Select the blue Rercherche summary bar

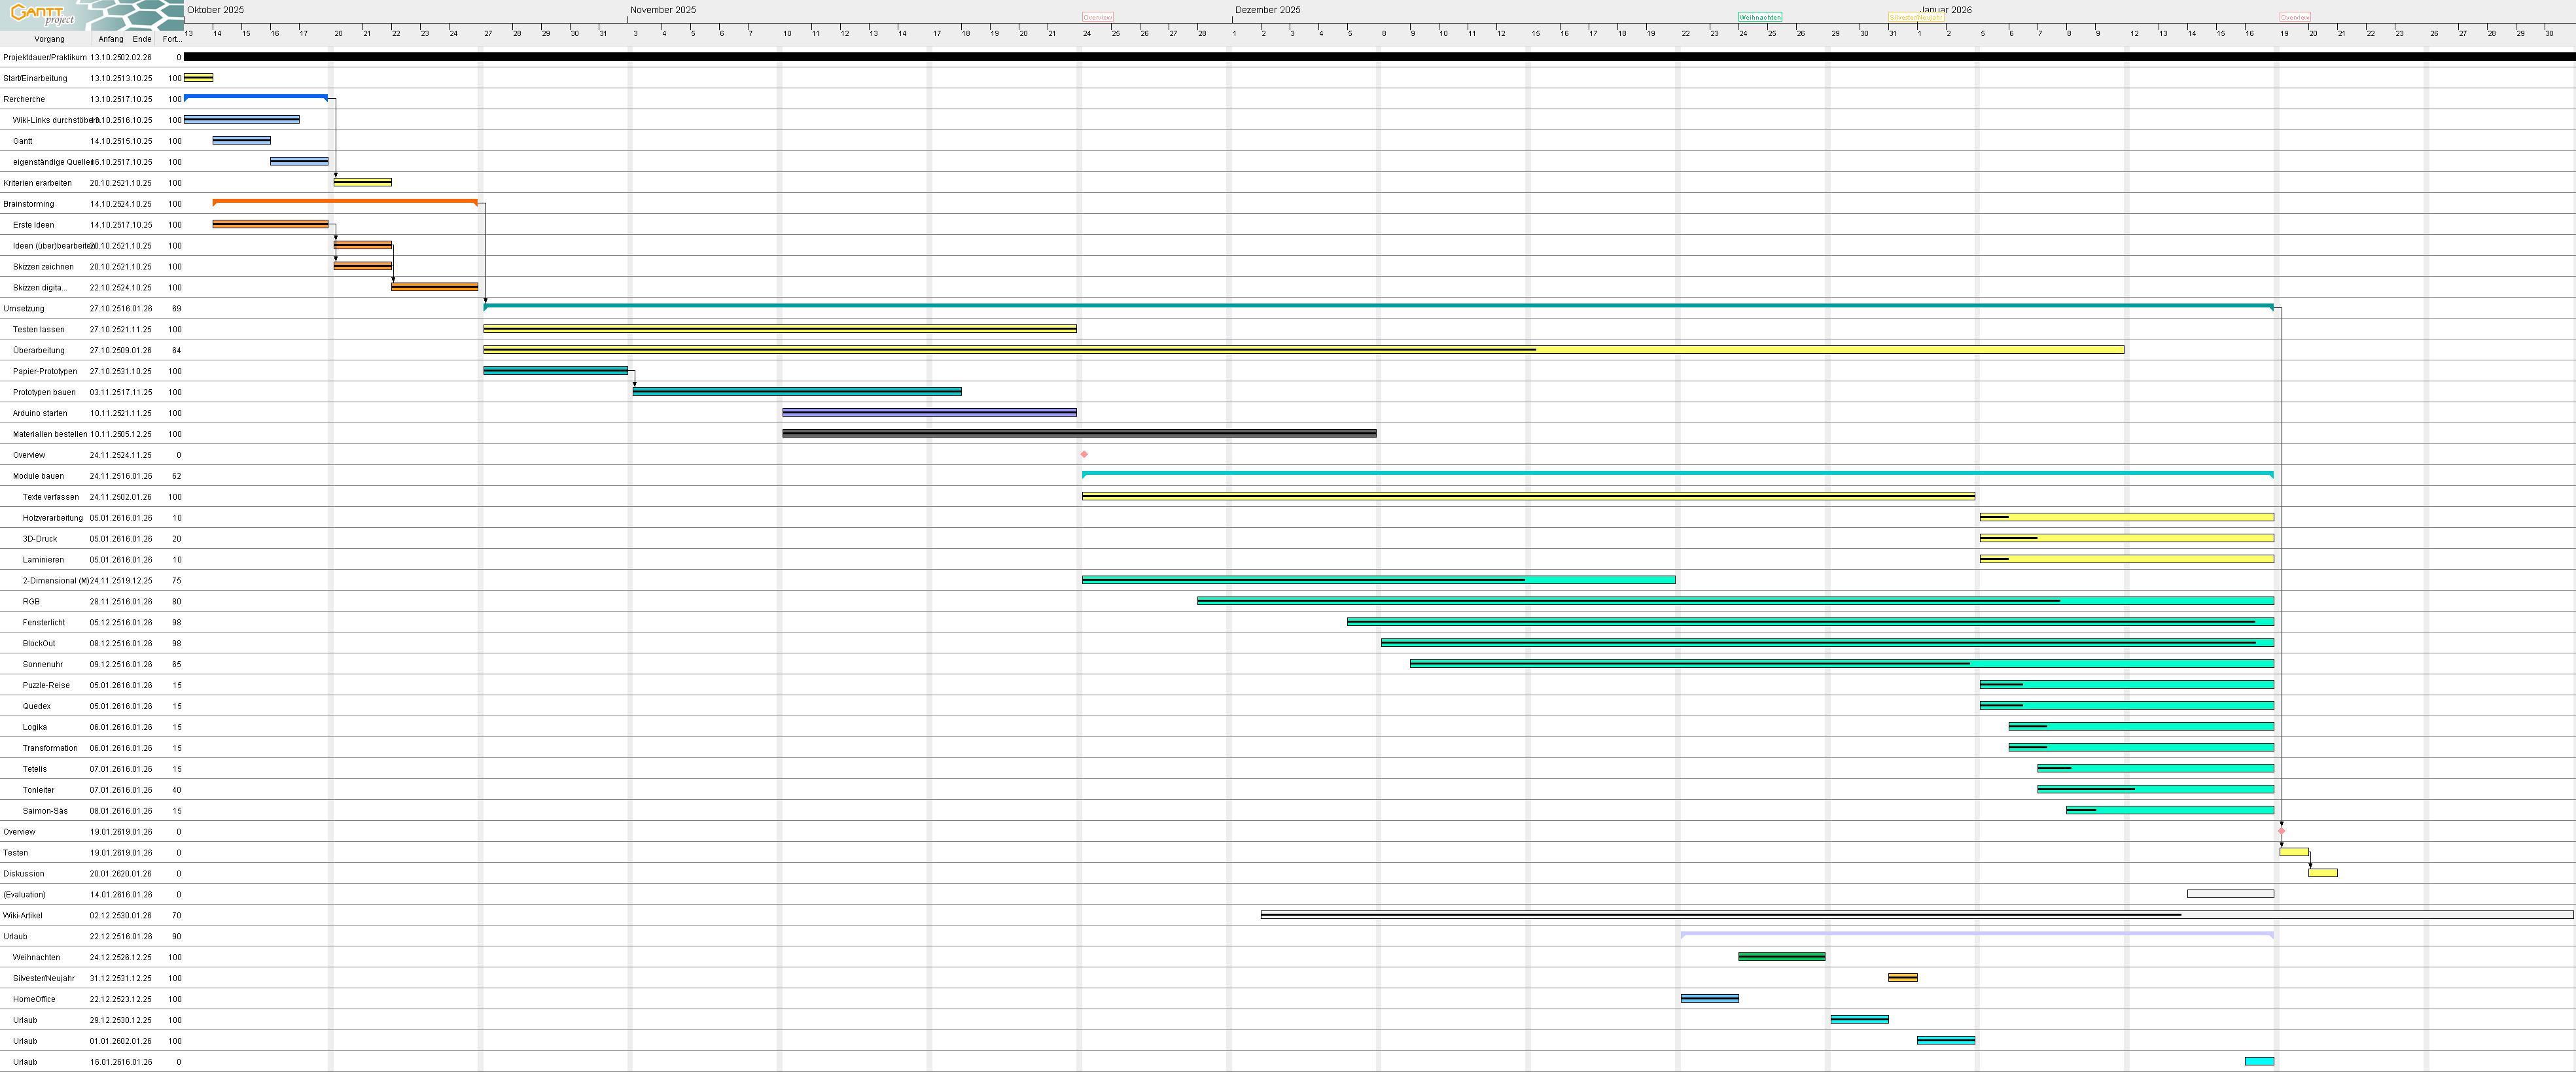pos(256,97)
